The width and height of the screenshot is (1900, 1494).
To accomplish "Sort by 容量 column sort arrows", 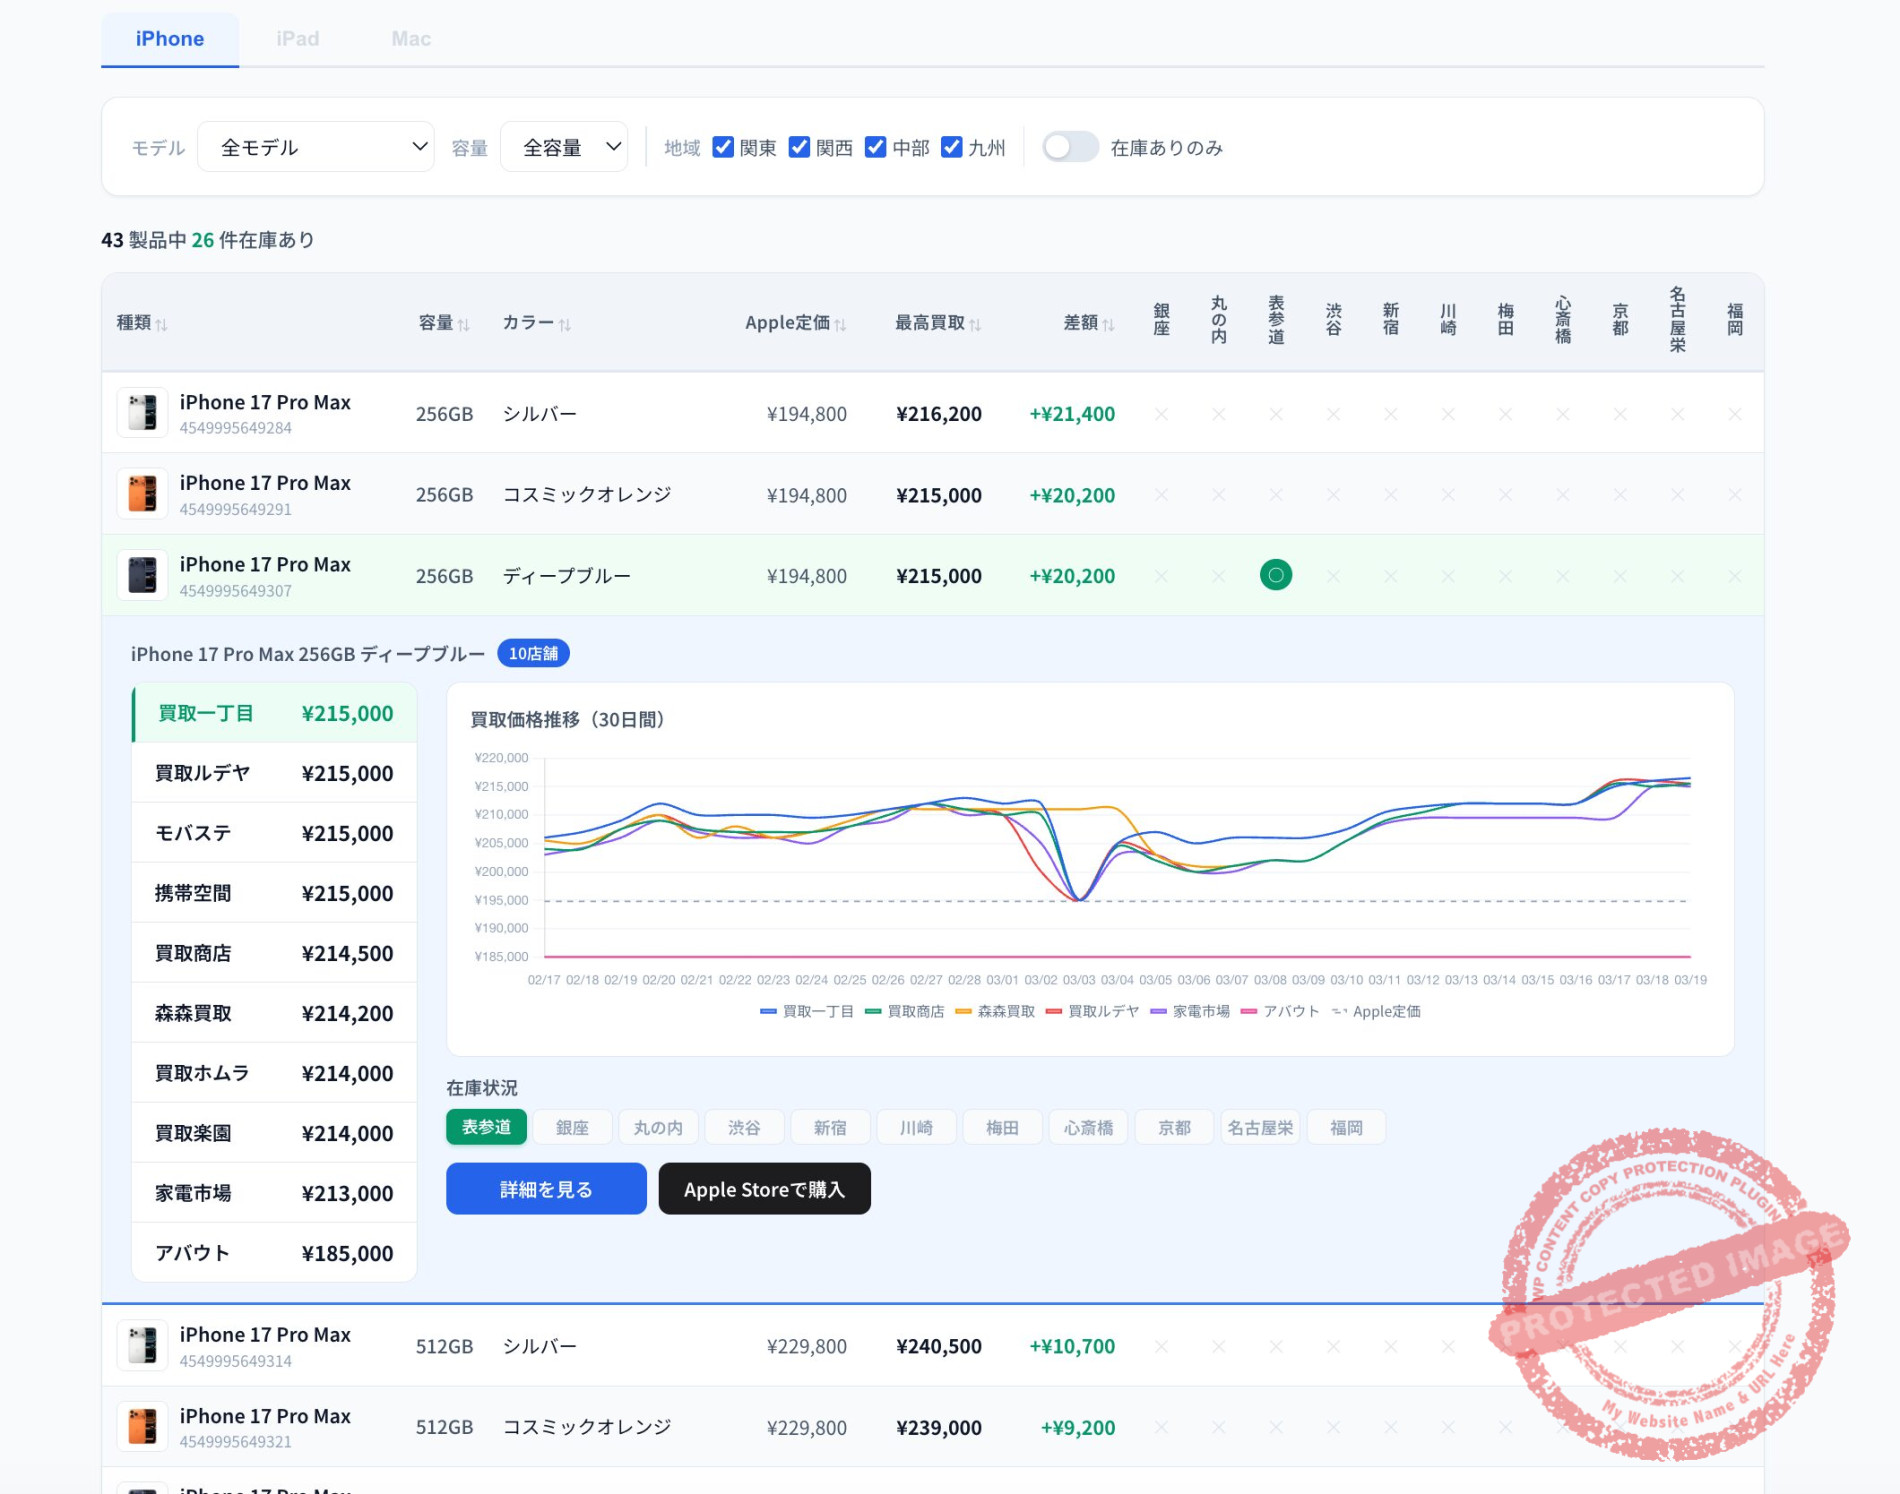I will pos(463,324).
